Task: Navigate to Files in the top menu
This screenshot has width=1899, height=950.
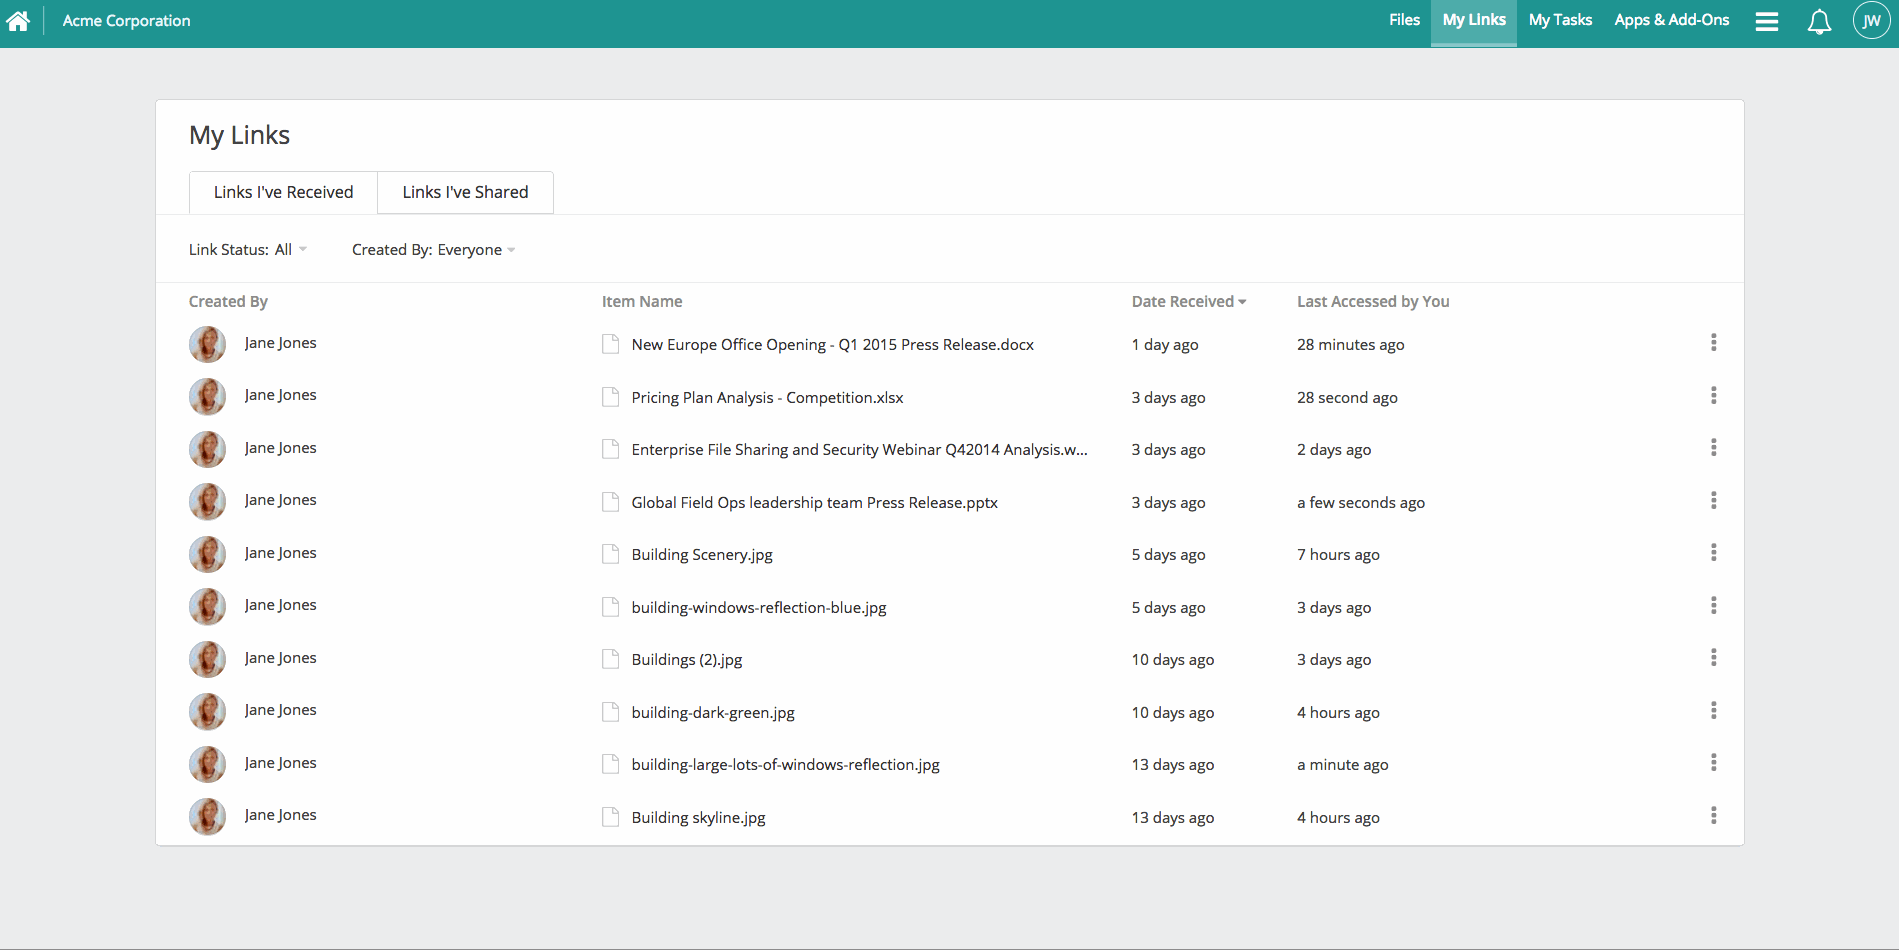Action: click(x=1404, y=20)
